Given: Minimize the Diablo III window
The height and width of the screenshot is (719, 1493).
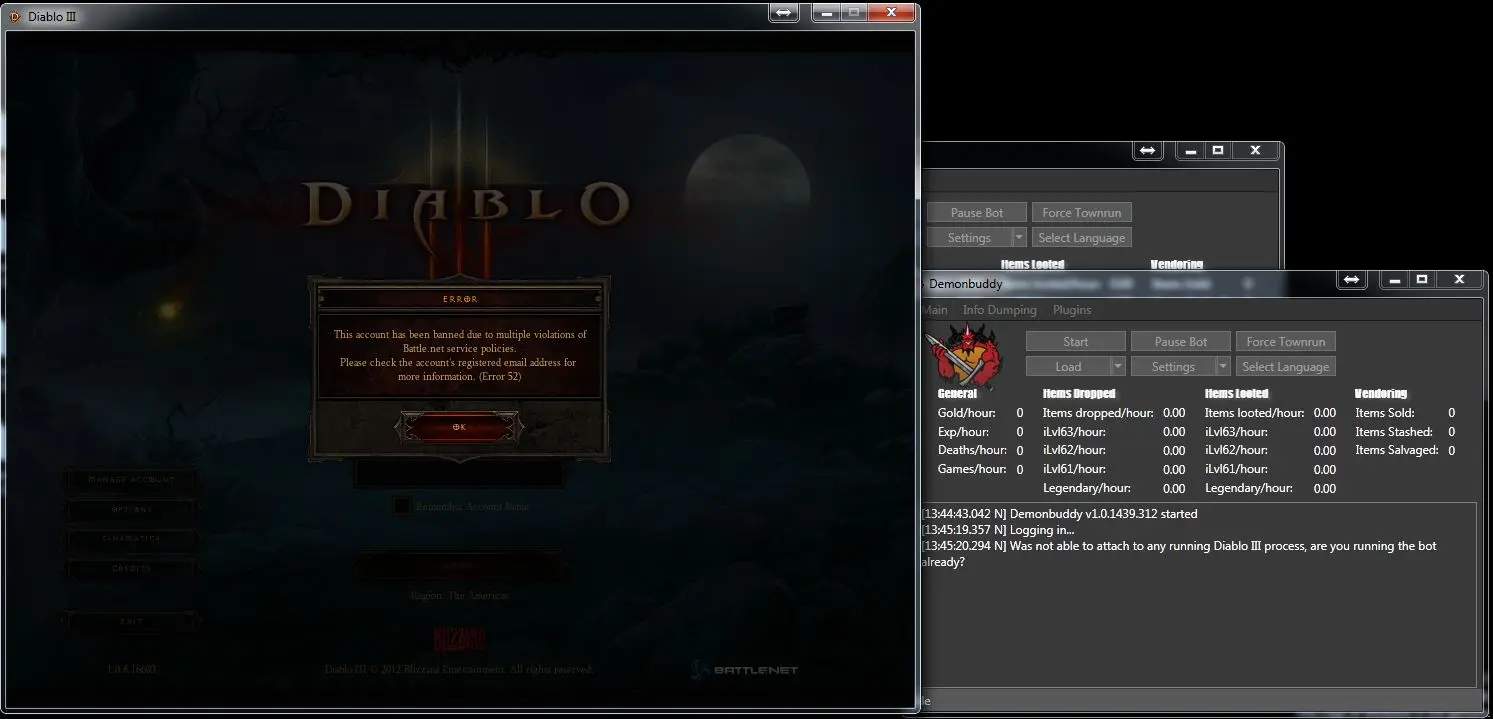Looking at the screenshot, I should 826,13.
